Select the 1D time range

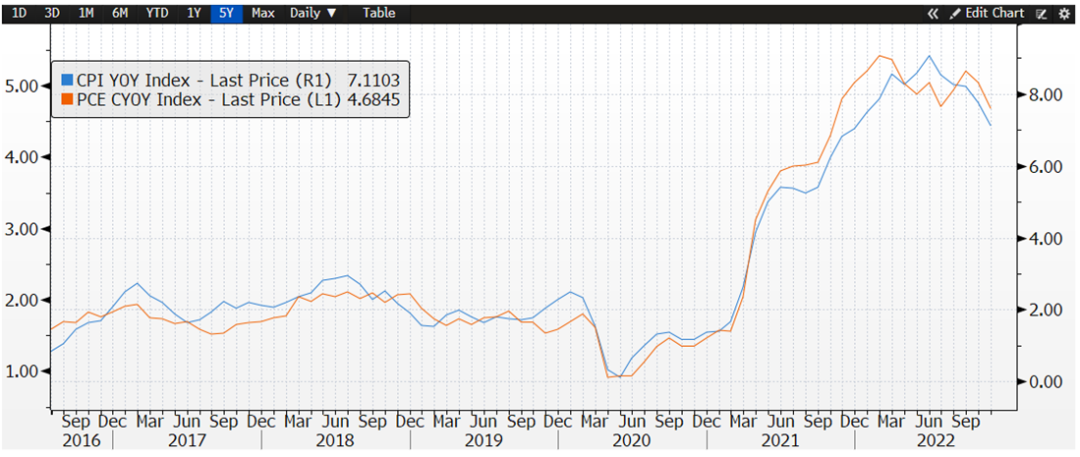[19, 13]
